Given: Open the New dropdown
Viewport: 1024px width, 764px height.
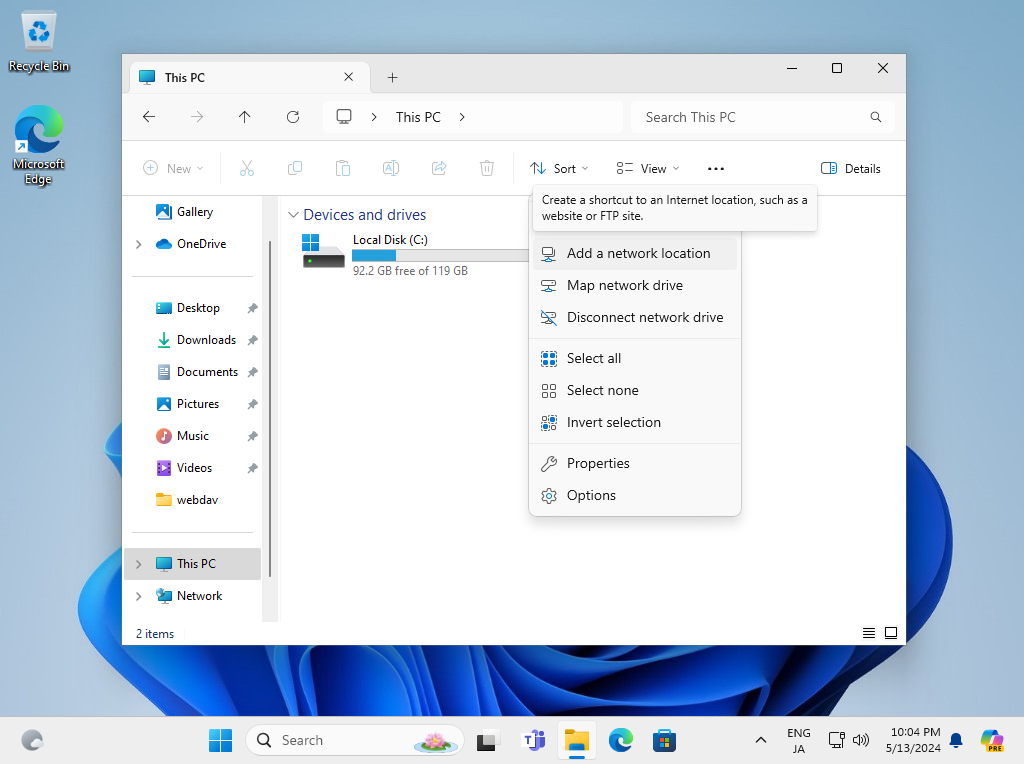Looking at the screenshot, I should [173, 168].
